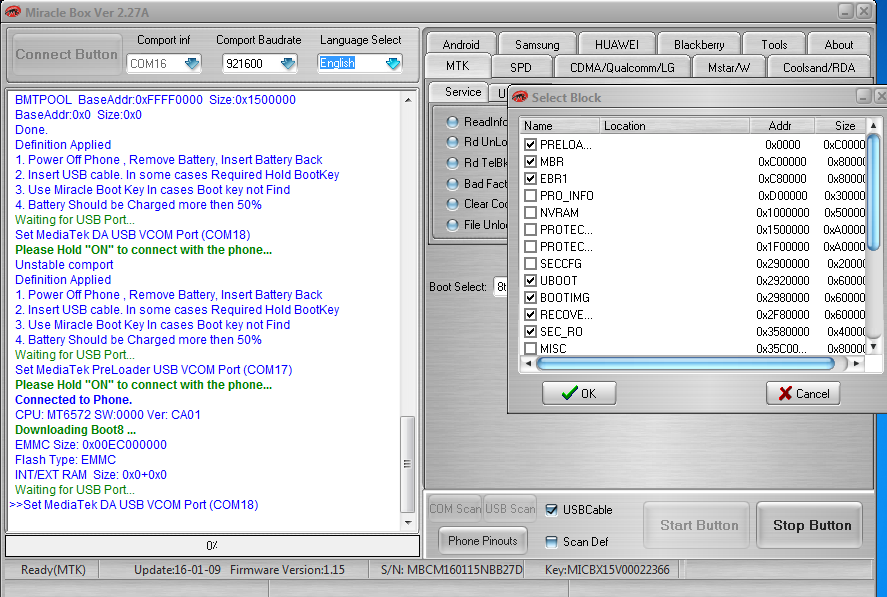
Task: Click the block list vertical scrollbar thumb
Action: 873,191
